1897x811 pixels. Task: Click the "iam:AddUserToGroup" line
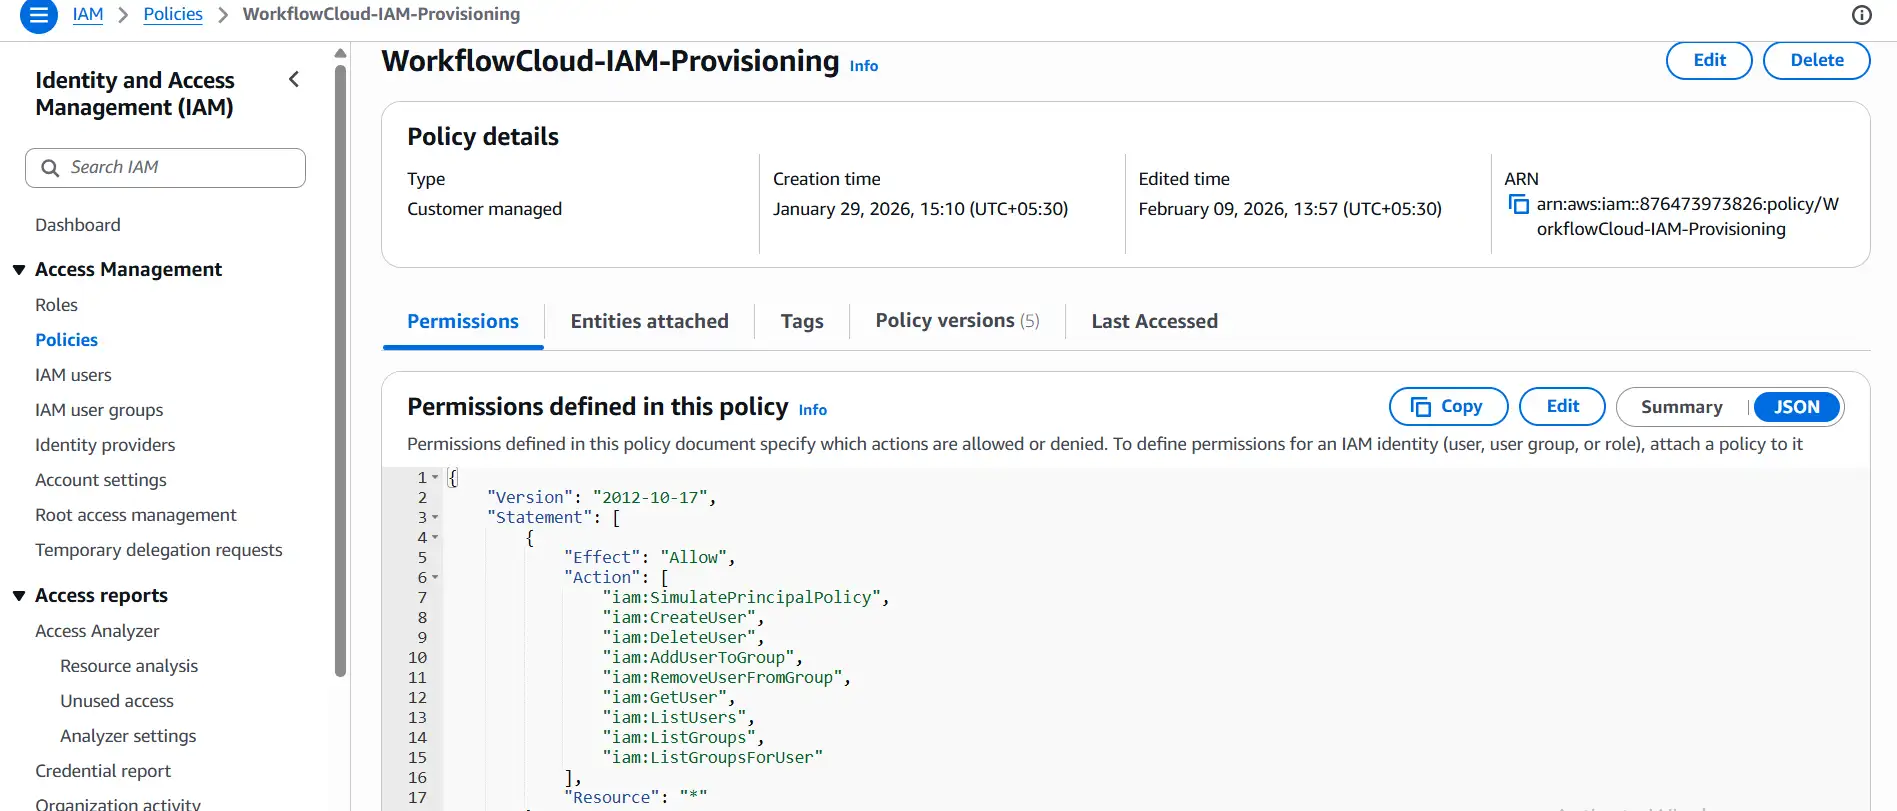(x=702, y=657)
